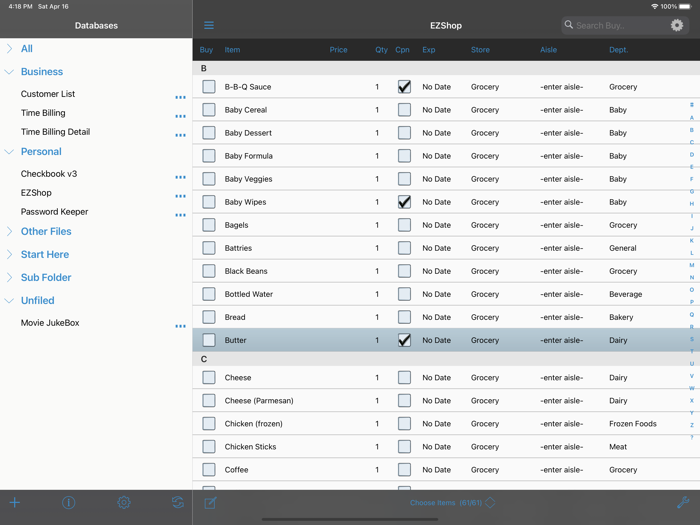Sort by Store column header
Screen dimensions: 700x525
point(480,50)
